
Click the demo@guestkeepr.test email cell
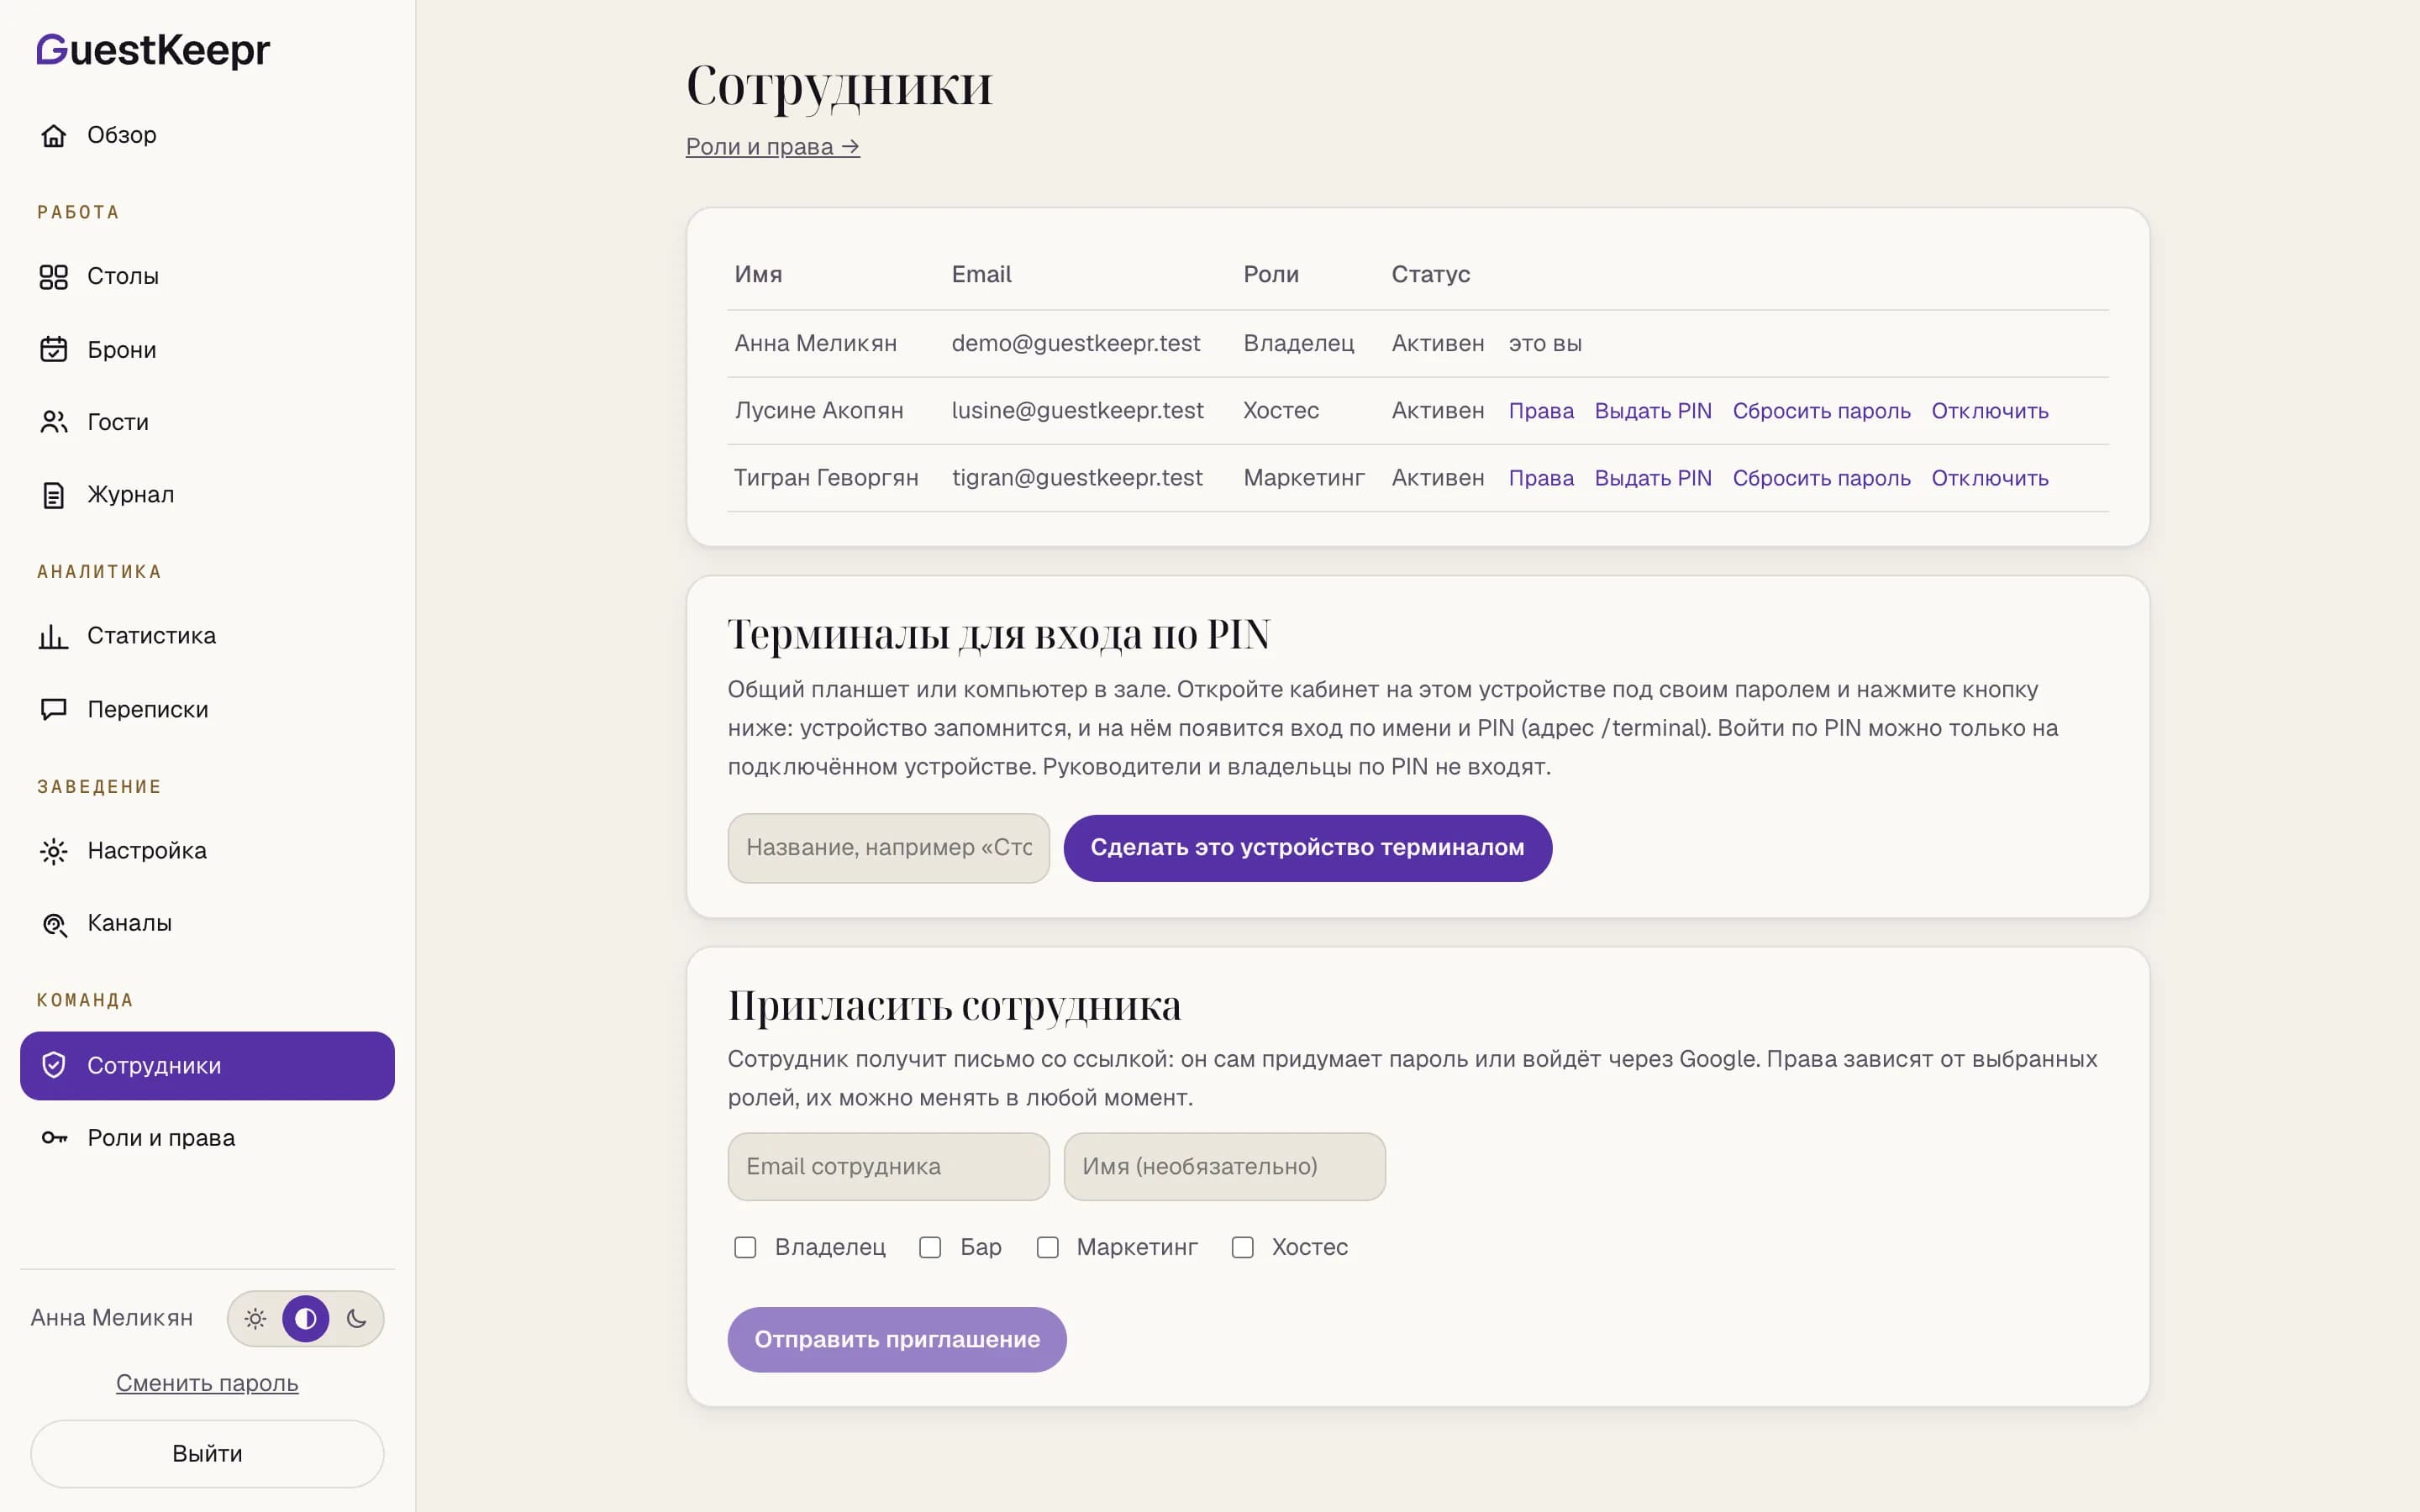tap(1076, 344)
